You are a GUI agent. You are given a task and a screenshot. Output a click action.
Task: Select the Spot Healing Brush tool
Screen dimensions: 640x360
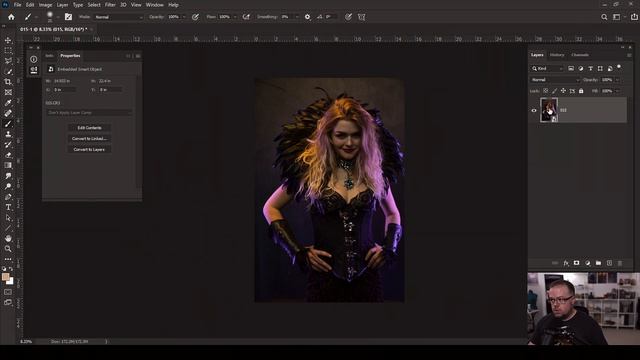8,113
